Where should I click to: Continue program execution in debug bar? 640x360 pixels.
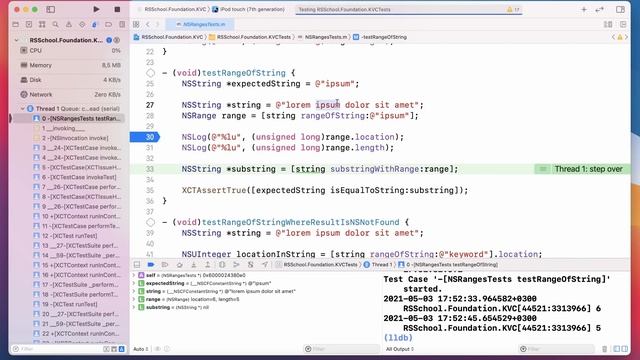tap(165, 264)
